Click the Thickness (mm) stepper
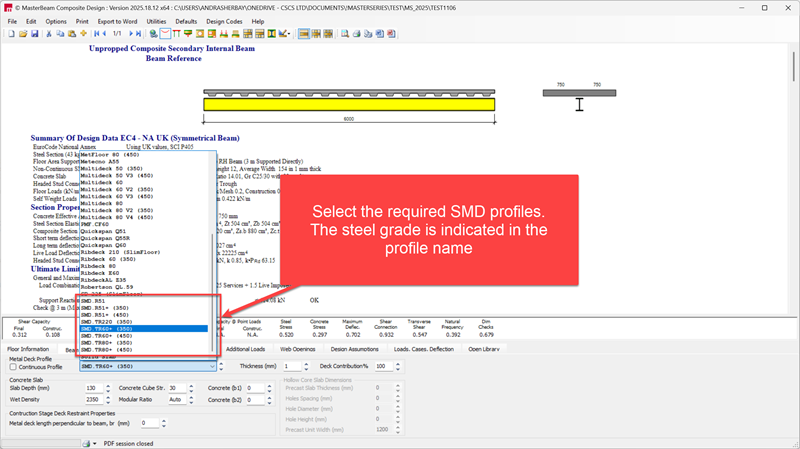Image resolution: width=800 pixels, height=449 pixels. pyautogui.click(x=306, y=366)
